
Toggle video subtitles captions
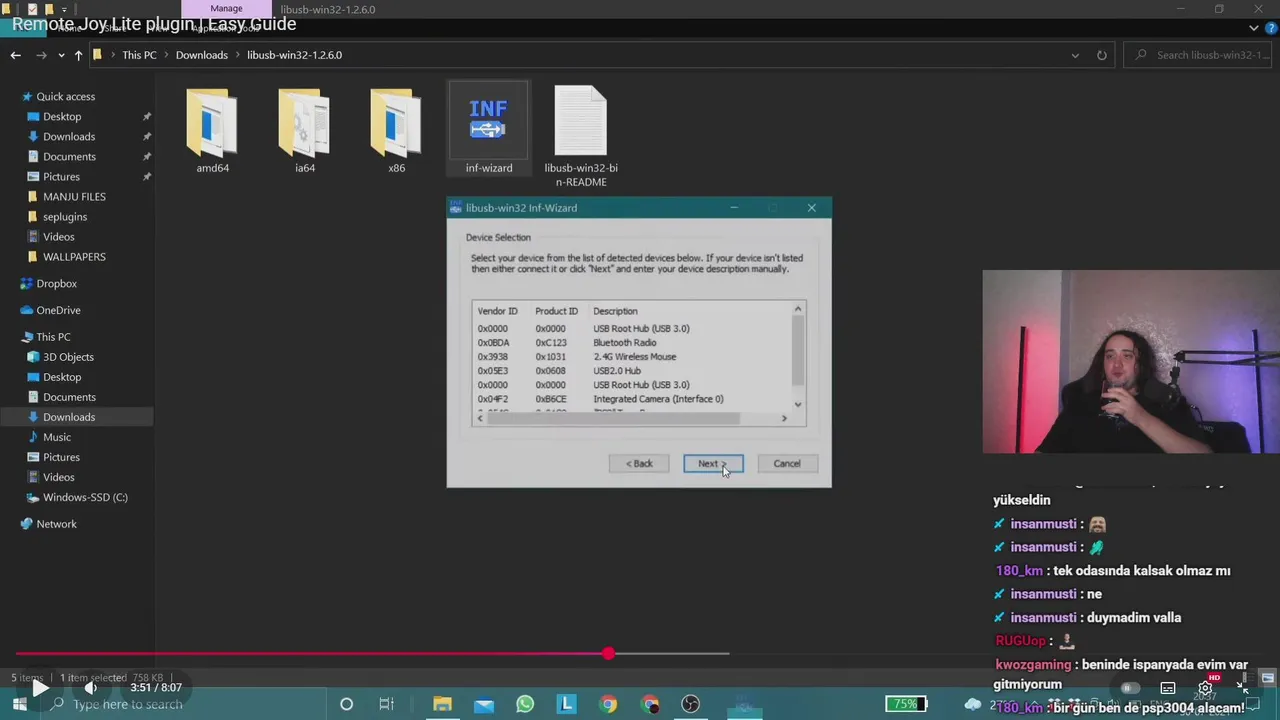[x=1168, y=688]
